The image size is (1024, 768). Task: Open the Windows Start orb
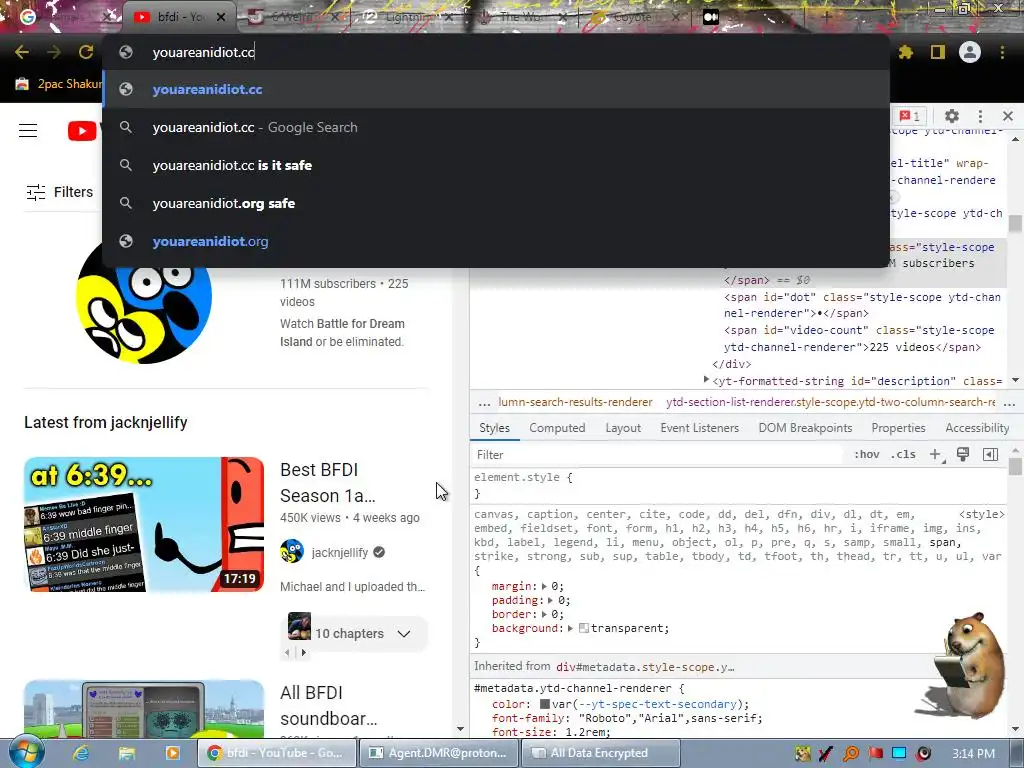[25, 751]
